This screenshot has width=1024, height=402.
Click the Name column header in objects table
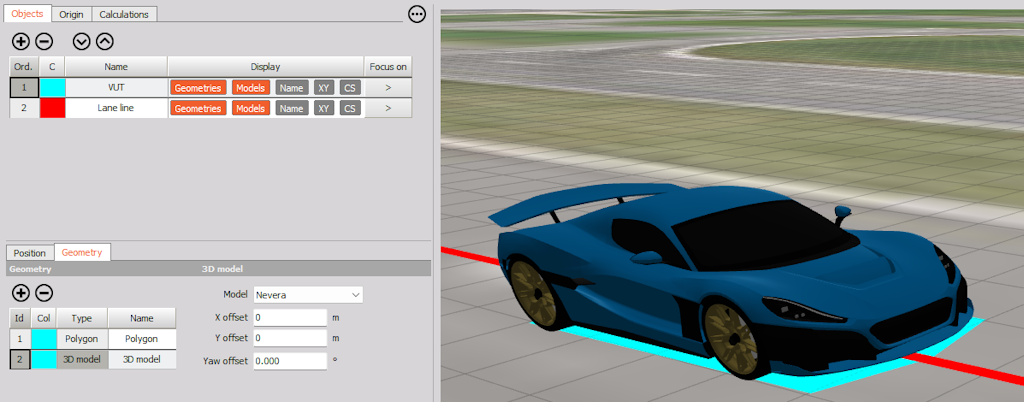click(116, 67)
